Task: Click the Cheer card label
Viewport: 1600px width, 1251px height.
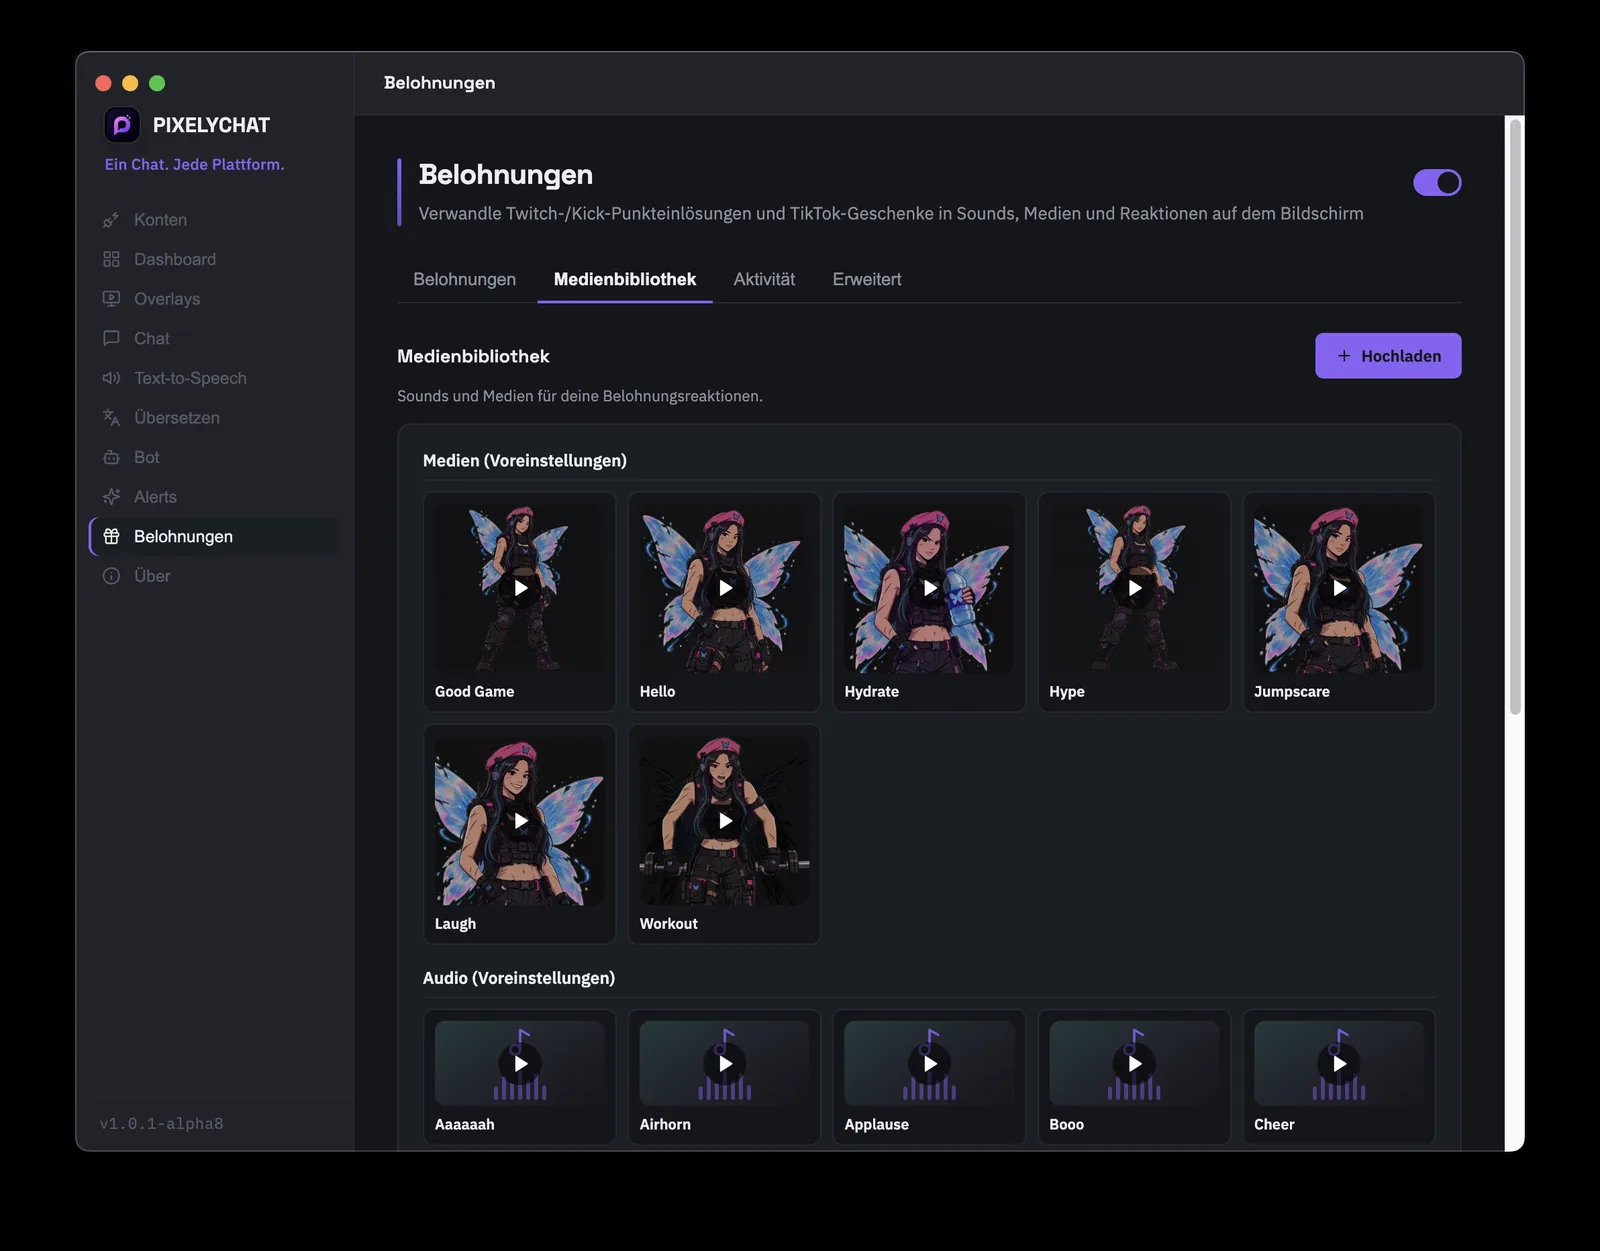Action: pyautogui.click(x=1274, y=1124)
